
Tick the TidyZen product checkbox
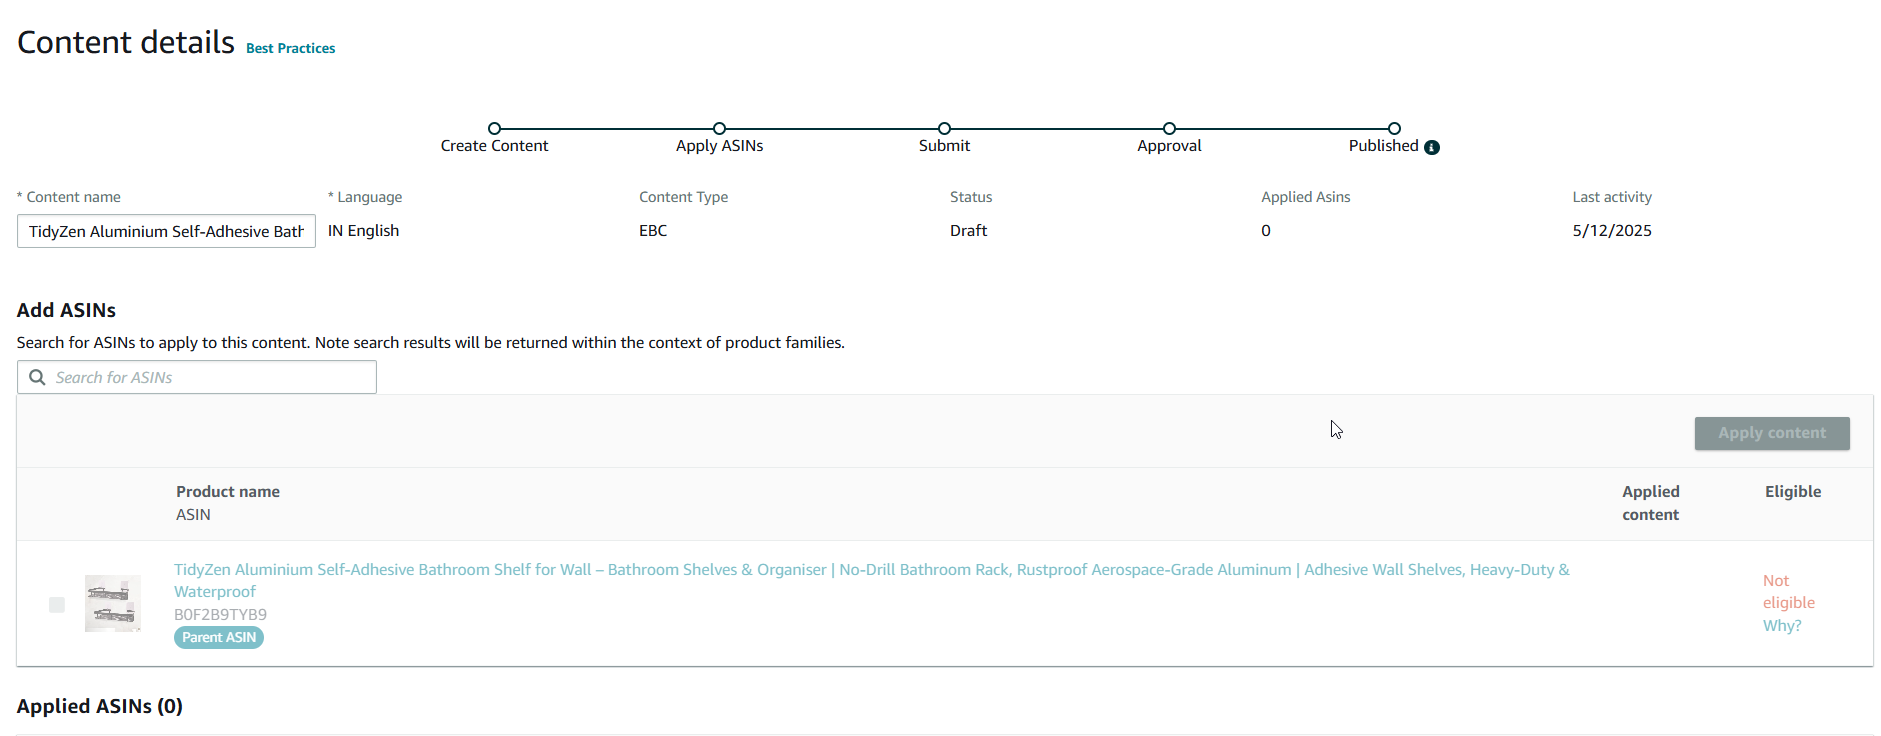(57, 604)
